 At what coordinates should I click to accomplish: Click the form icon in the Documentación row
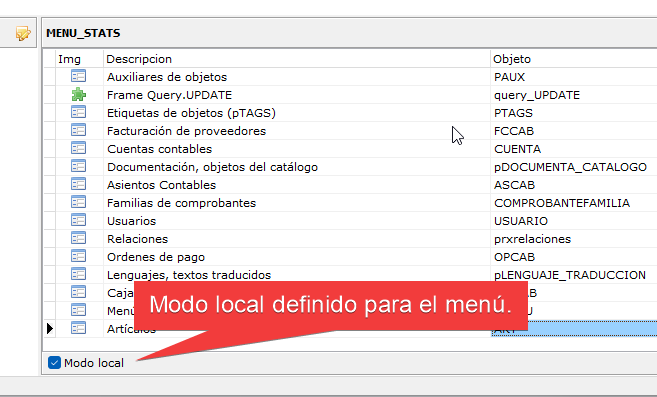coord(78,166)
